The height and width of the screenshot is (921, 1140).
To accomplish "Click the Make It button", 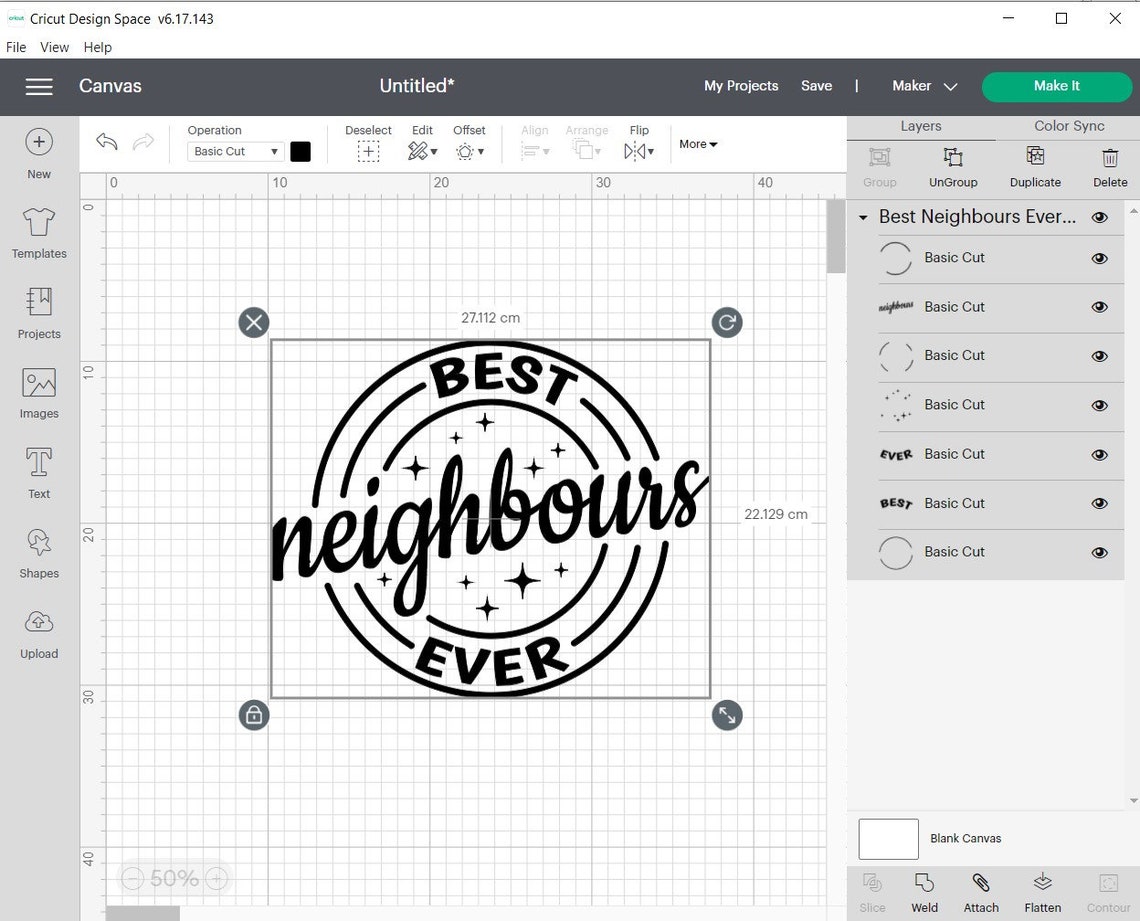I will coord(1057,87).
